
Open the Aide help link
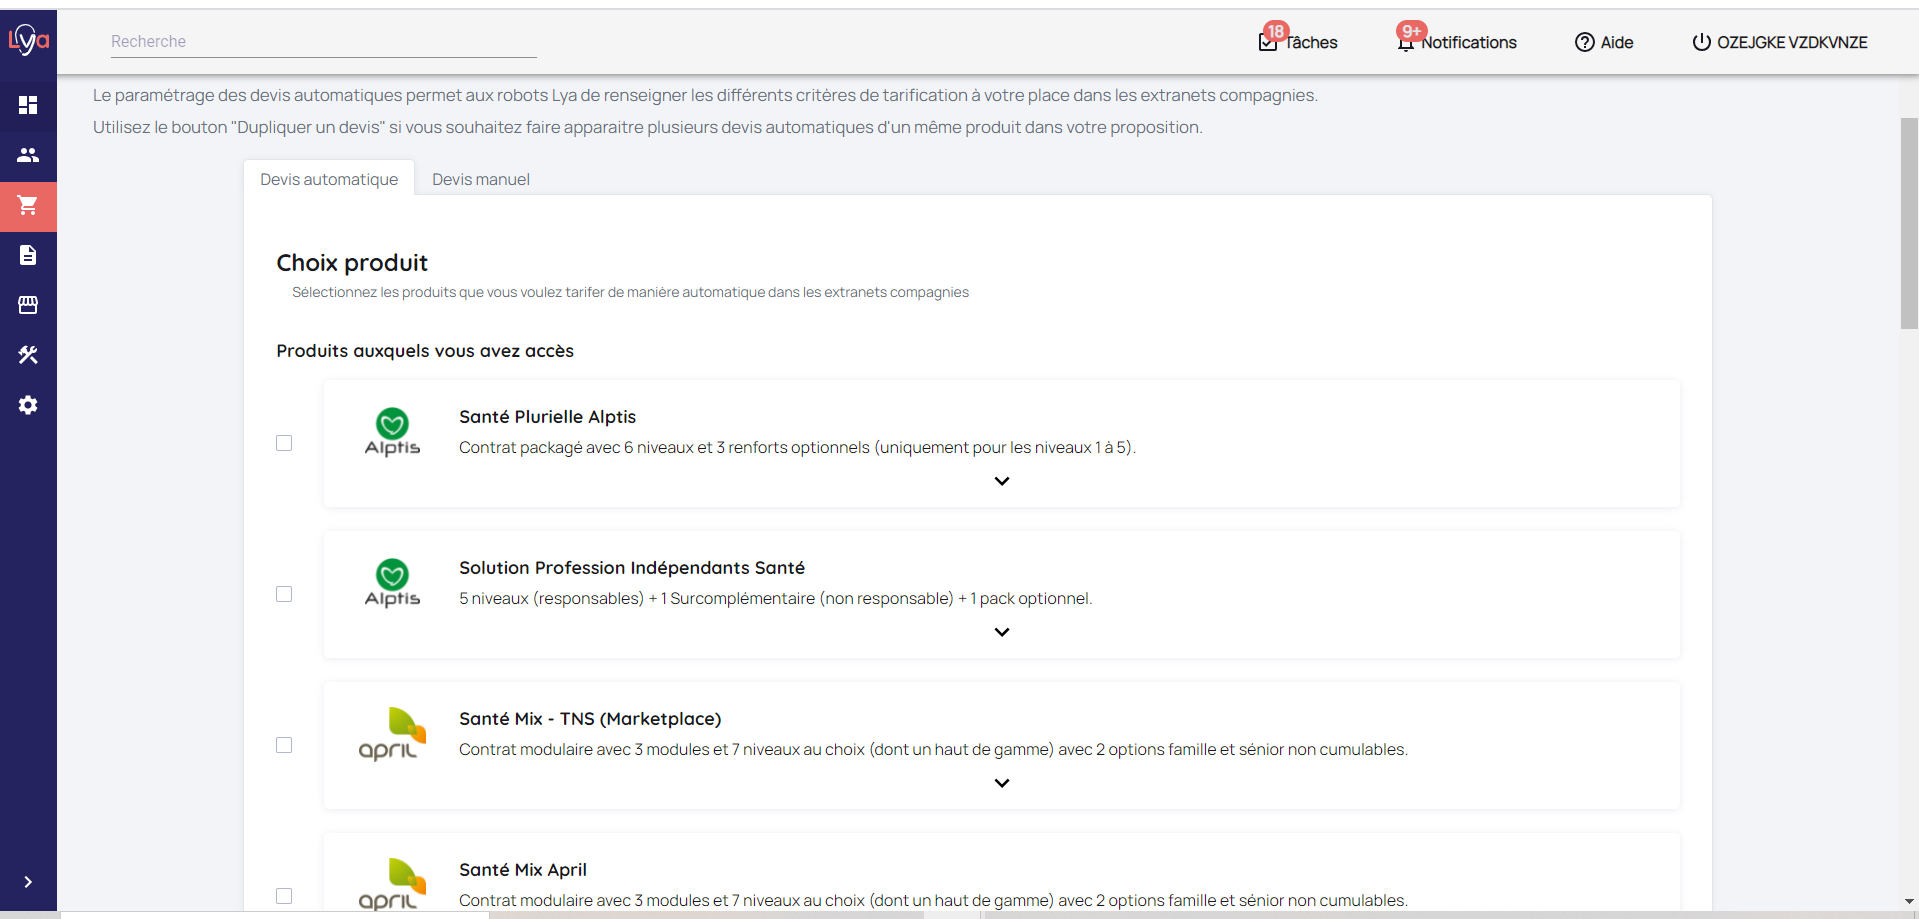pos(1604,42)
